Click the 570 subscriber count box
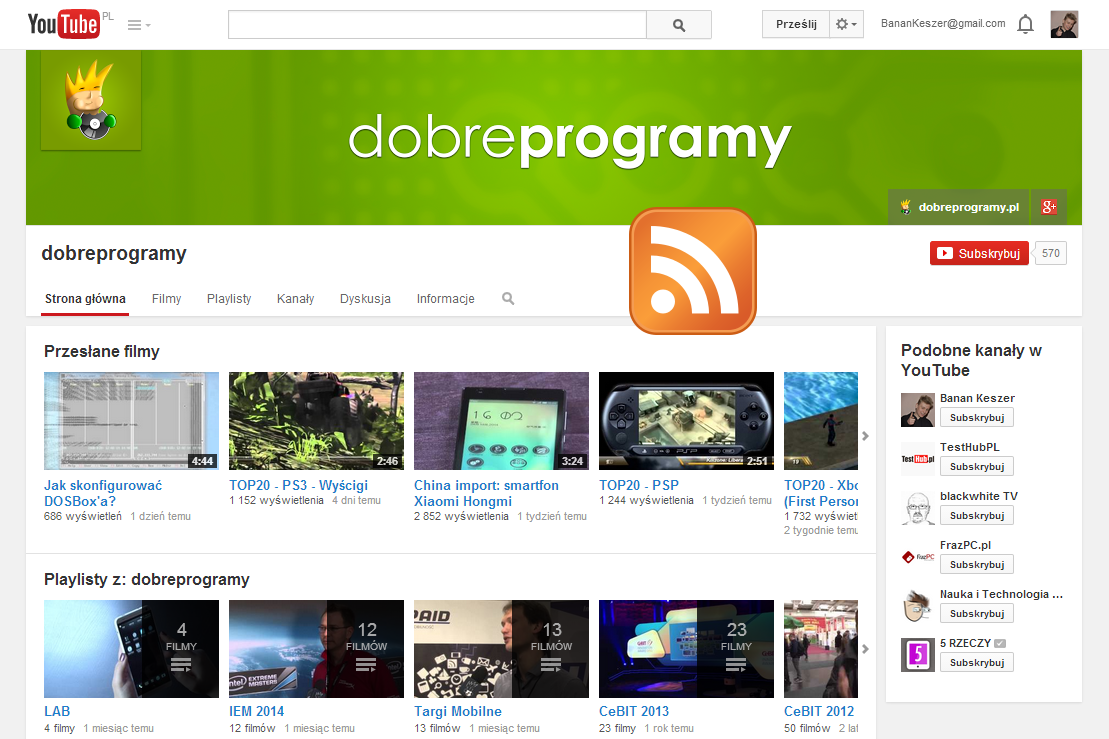Image resolution: width=1109 pixels, height=739 pixels. (x=1050, y=253)
